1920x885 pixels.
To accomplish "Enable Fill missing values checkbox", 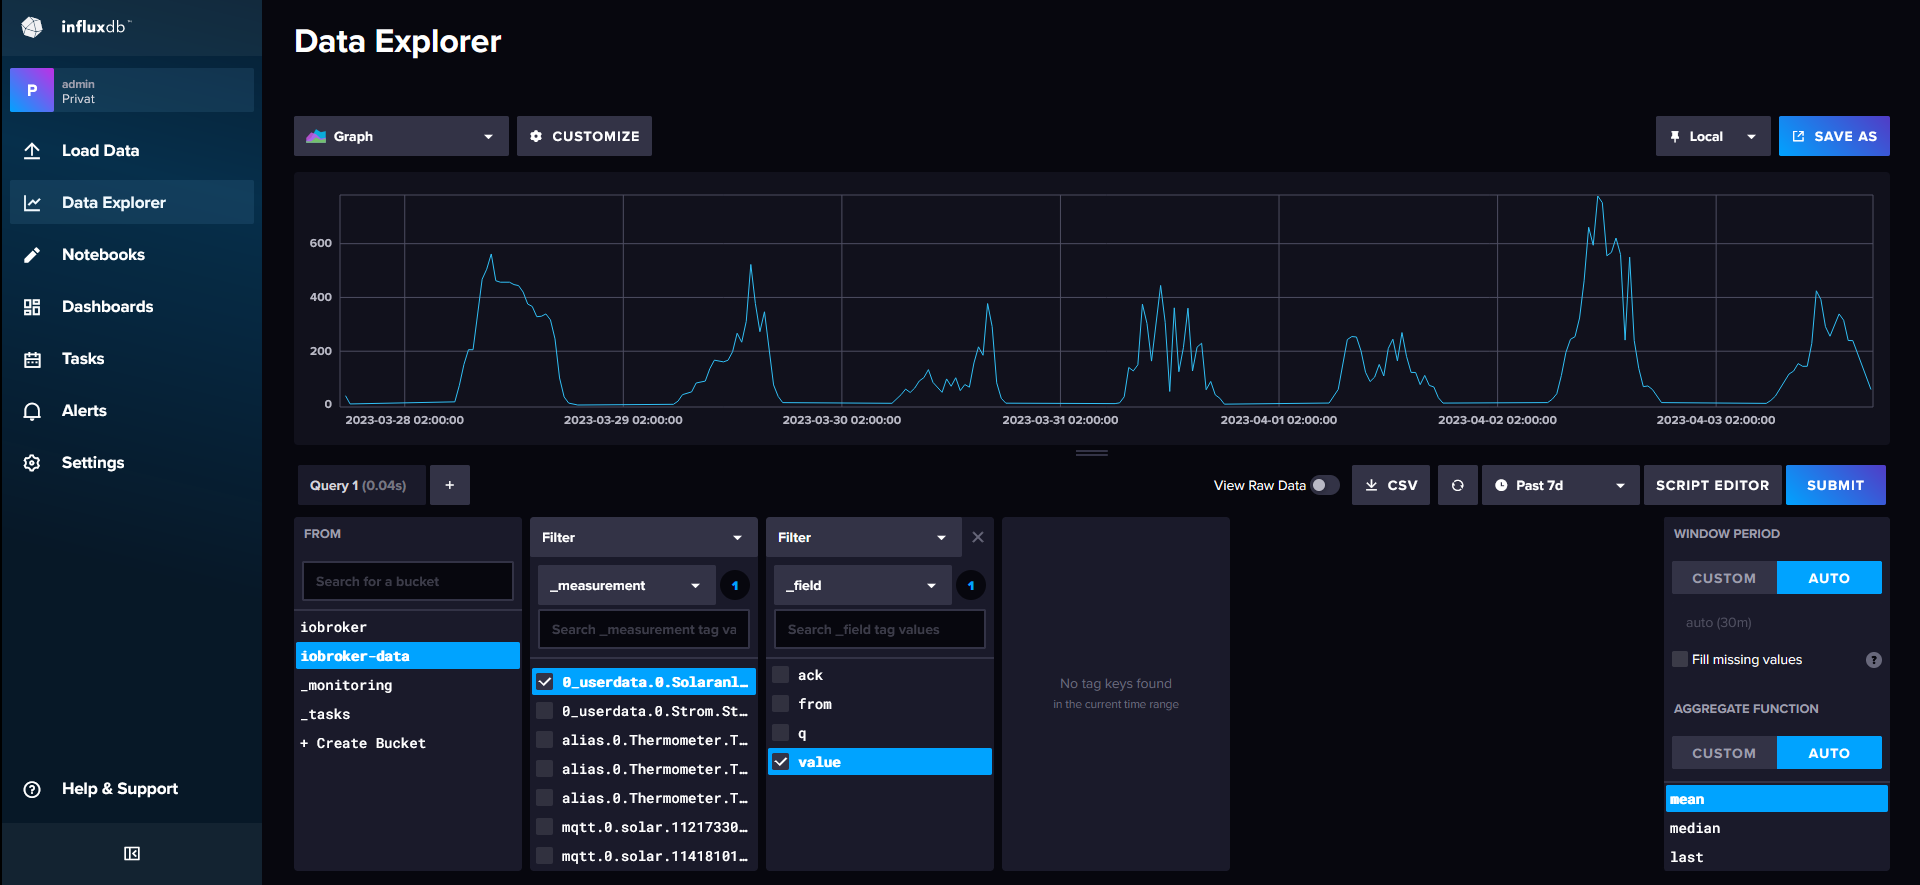I will pos(1680,659).
